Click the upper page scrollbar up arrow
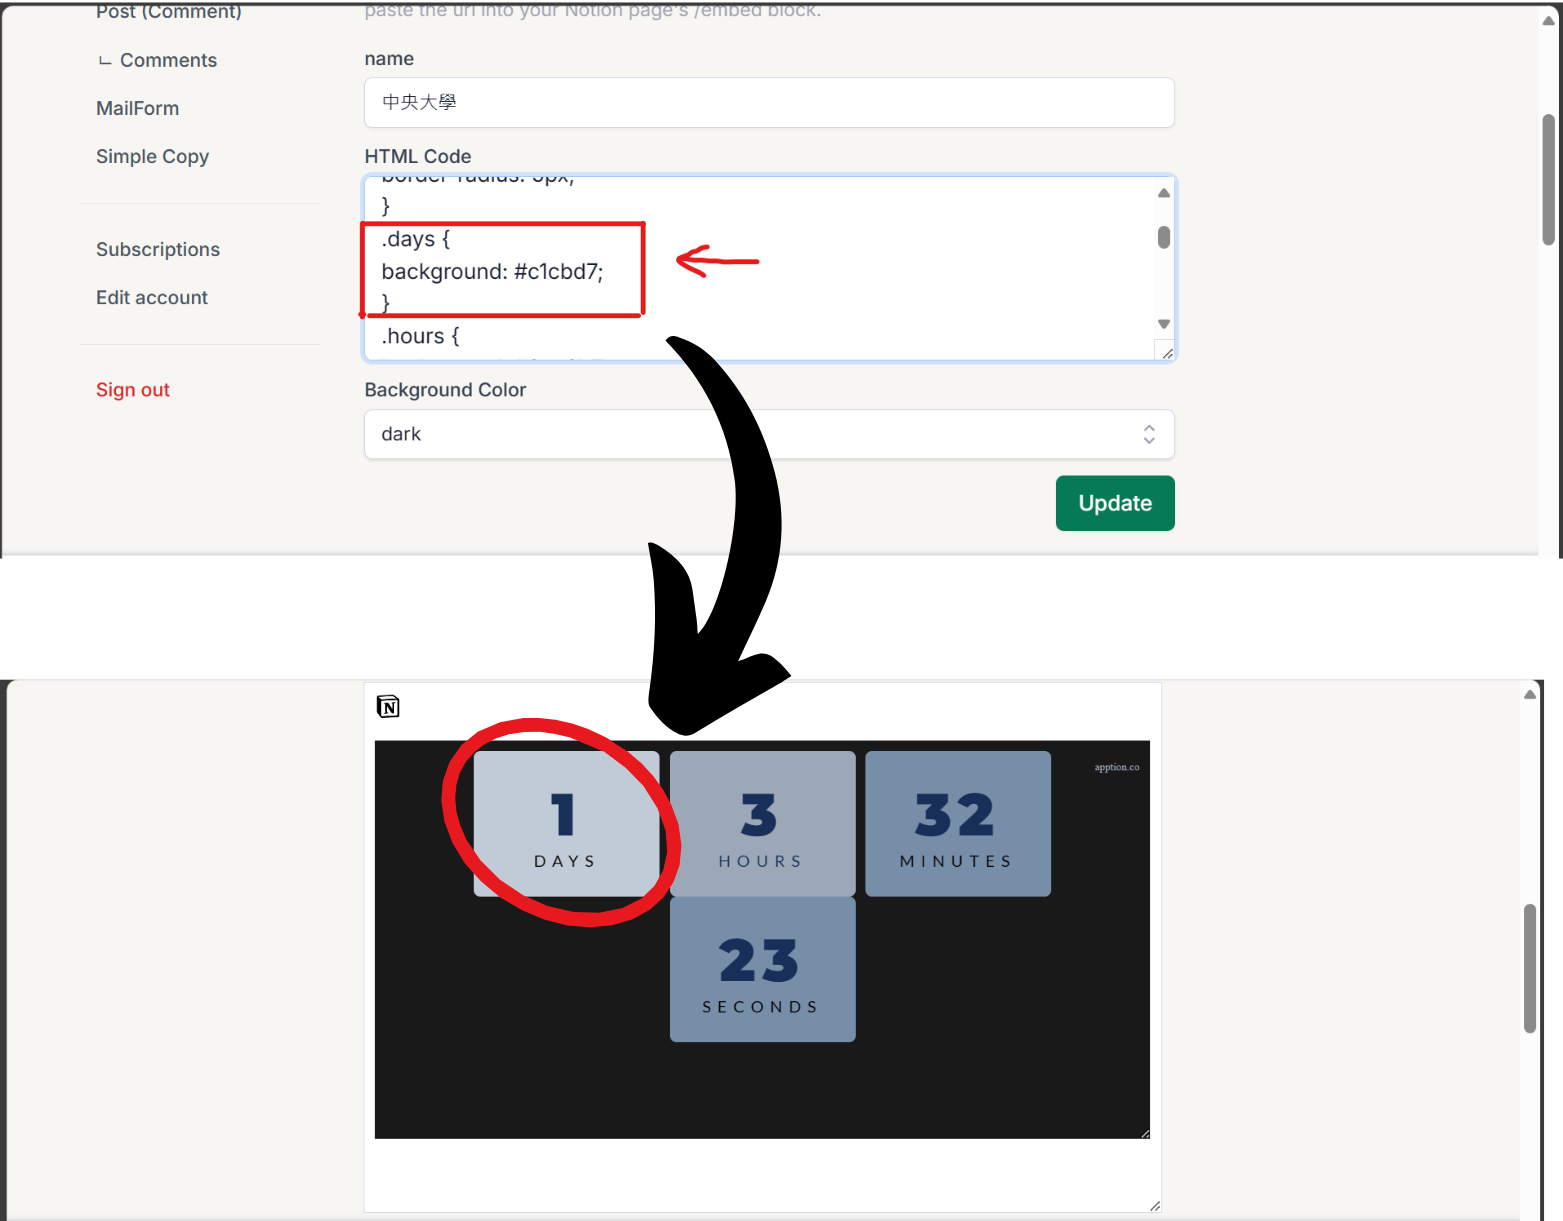The width and height of the screenshot is (1563, 1221). tap(1548, 21)
